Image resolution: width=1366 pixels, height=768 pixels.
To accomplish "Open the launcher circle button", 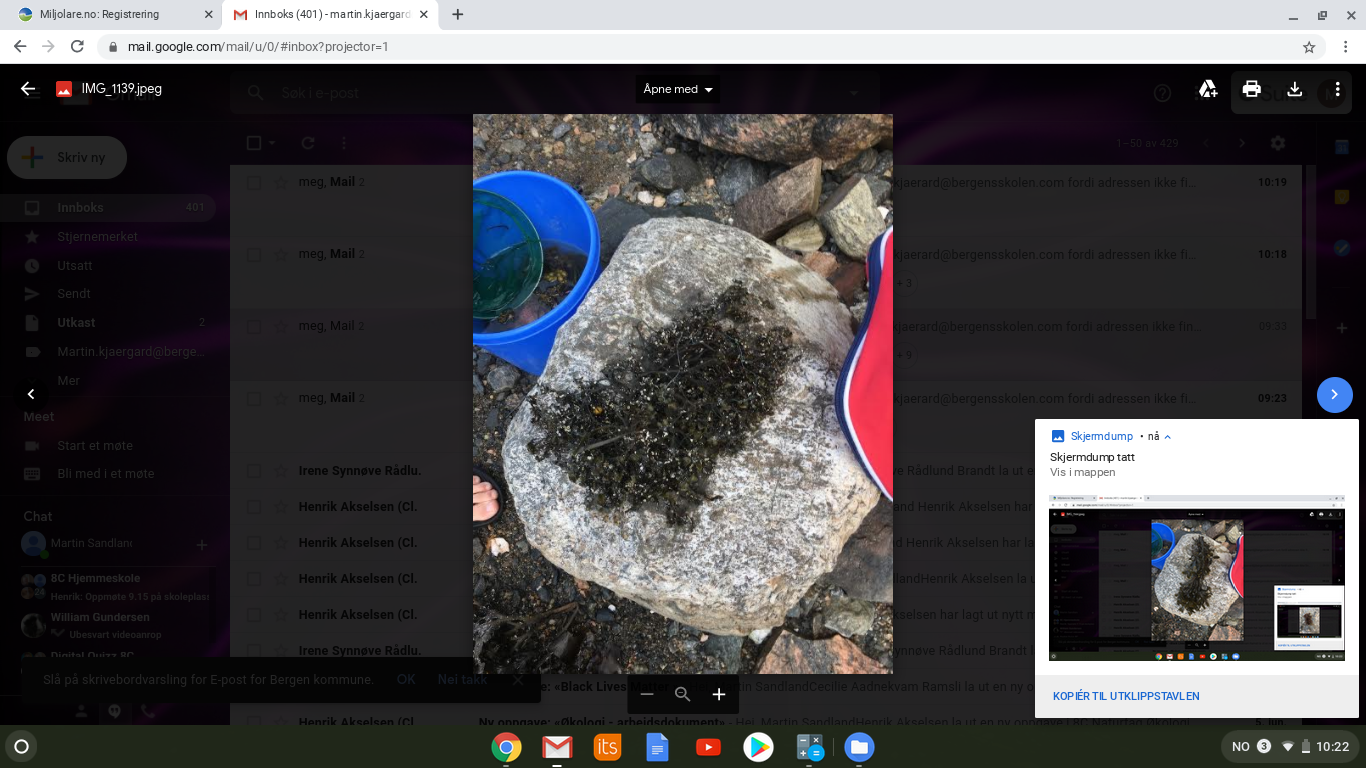I will tap(21, 746).
